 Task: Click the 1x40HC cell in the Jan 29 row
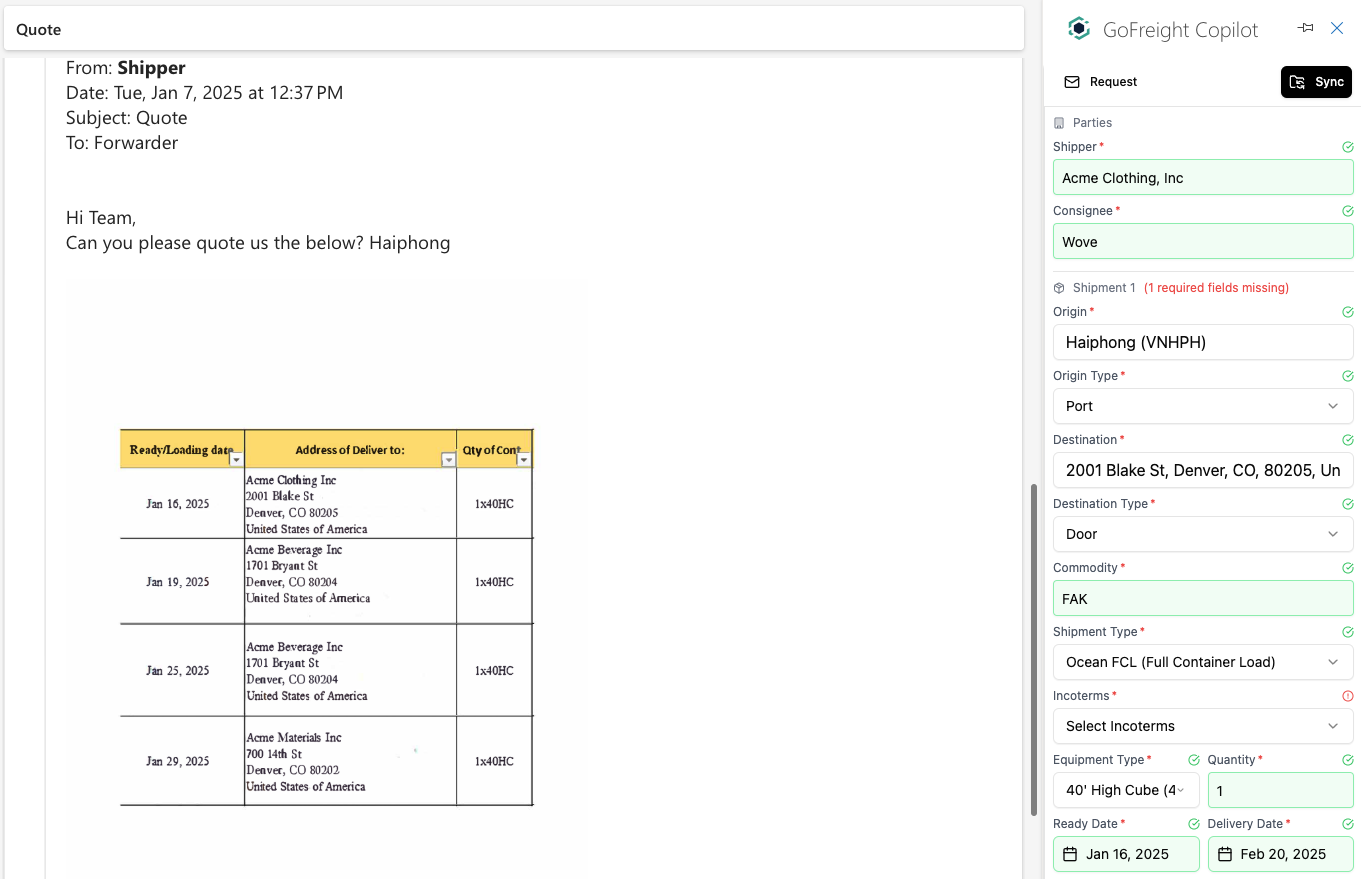click(x=494, y=761)
